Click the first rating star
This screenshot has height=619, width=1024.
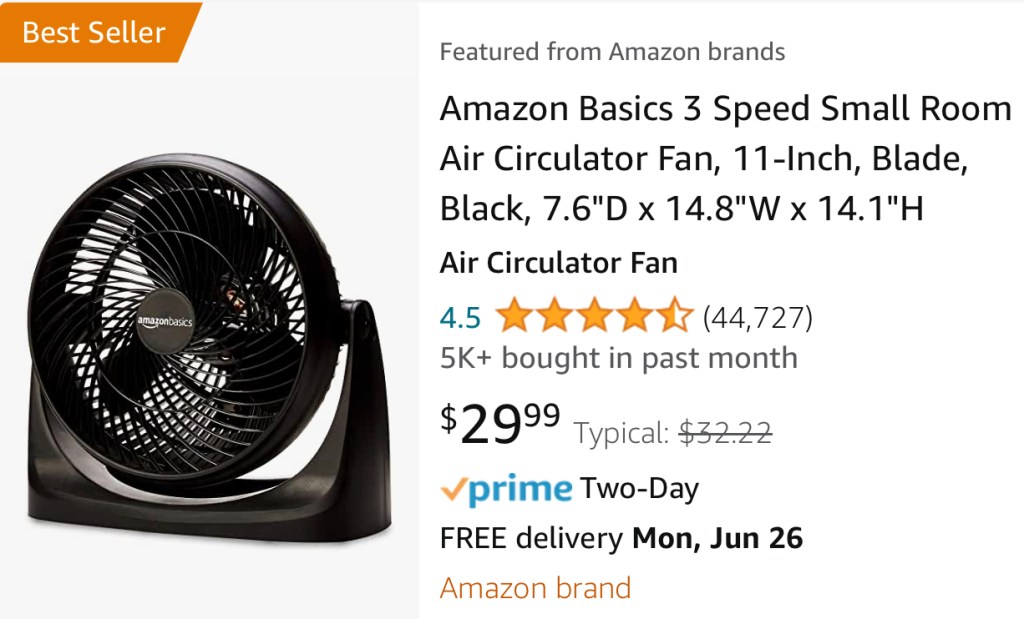tap(514, 317)
